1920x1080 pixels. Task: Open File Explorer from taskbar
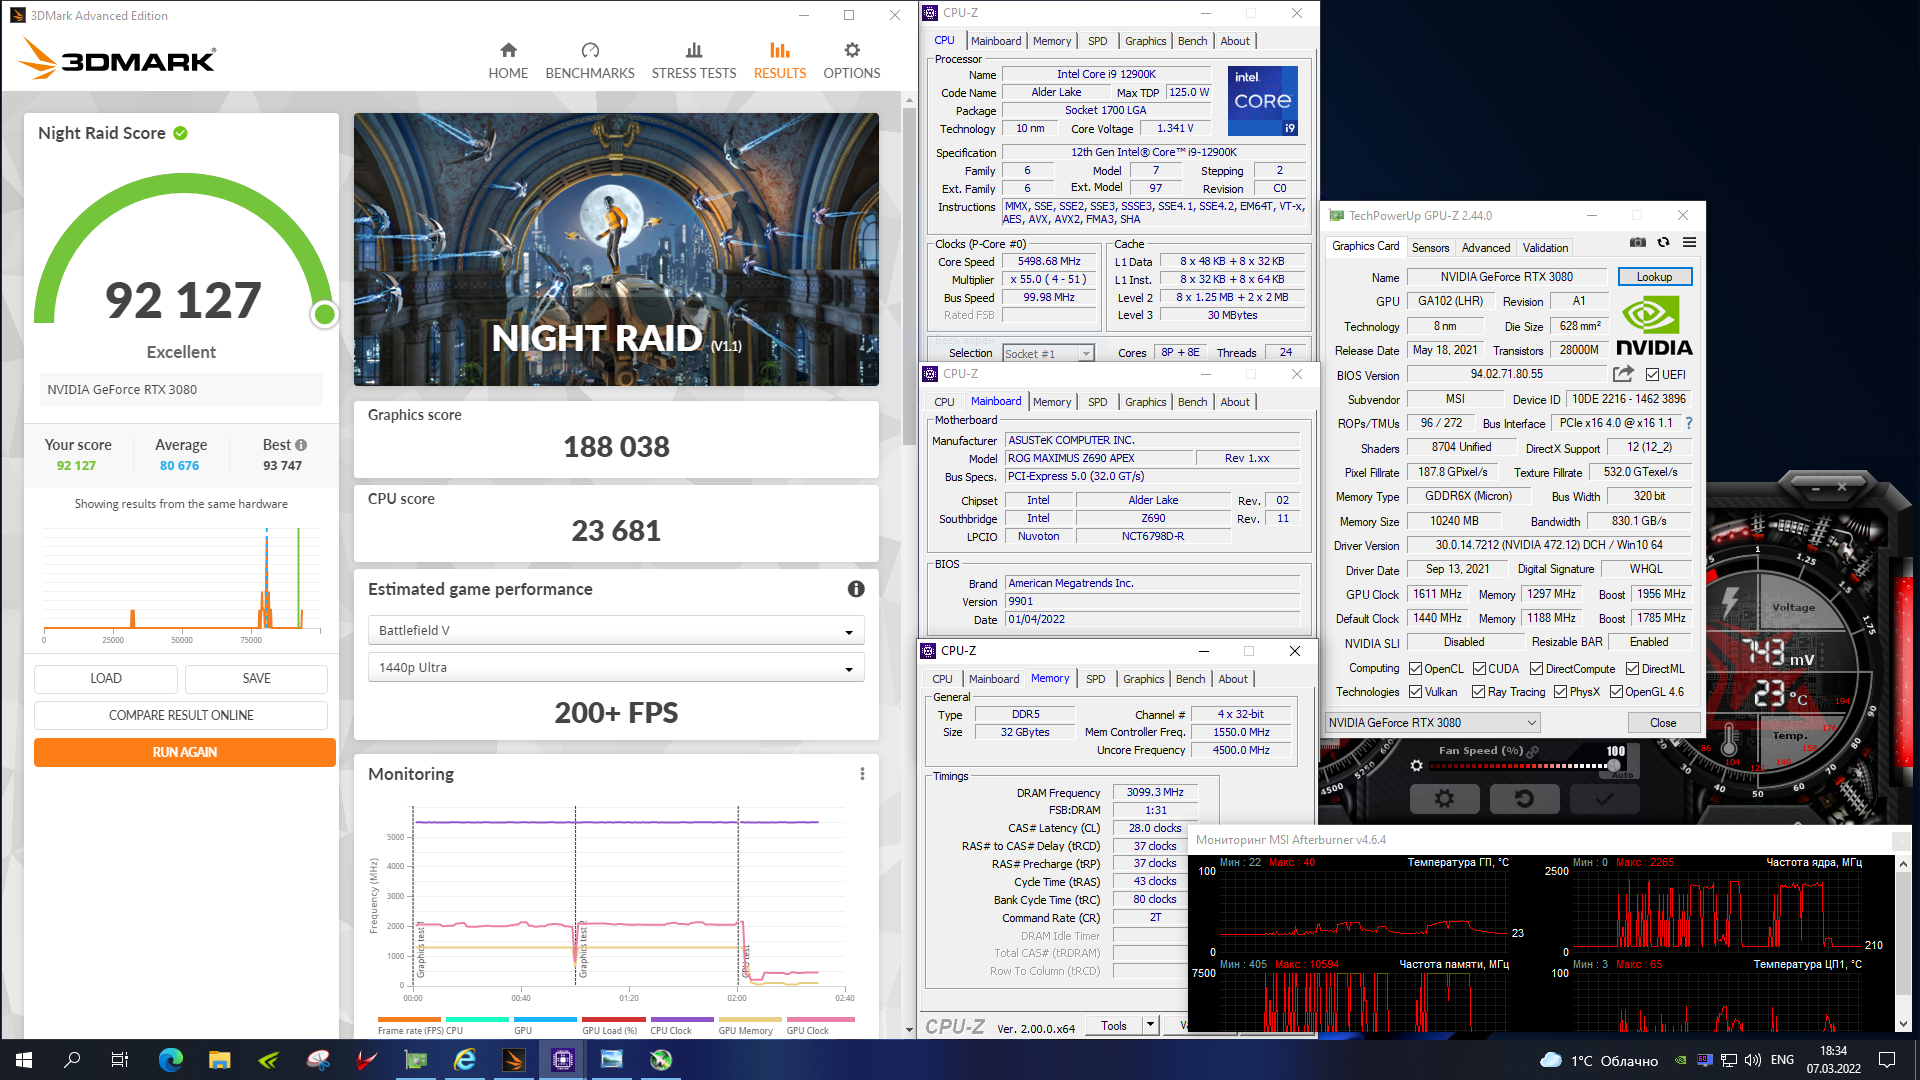pos(219,1060)
